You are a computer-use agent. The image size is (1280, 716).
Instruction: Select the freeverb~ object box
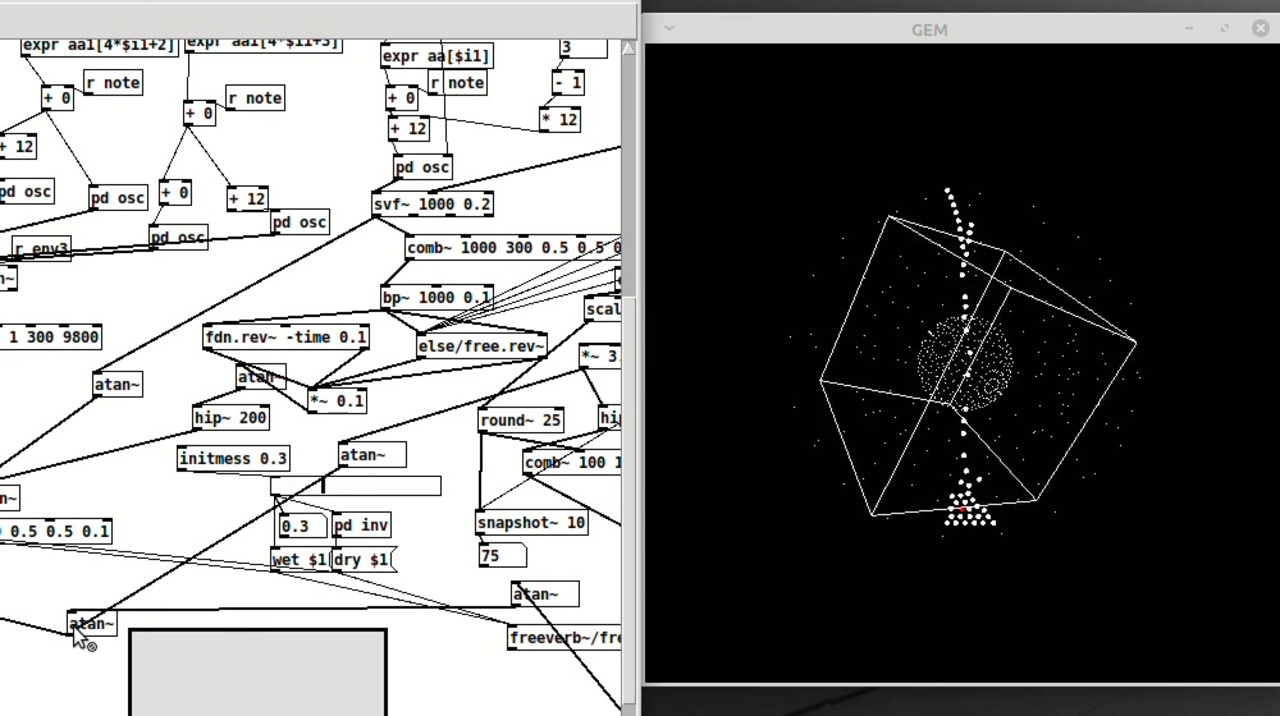(x=565, y=637)
